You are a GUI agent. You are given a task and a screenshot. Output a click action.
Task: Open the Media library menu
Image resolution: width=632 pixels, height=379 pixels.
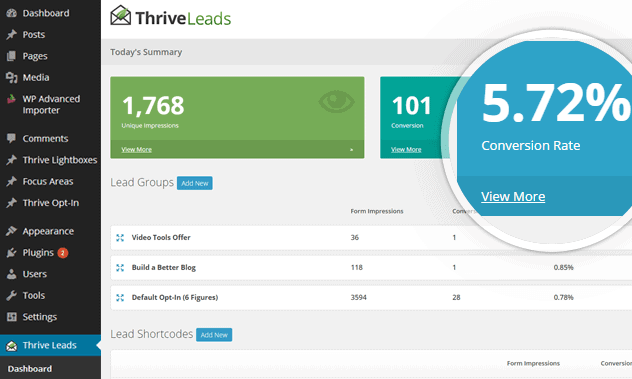coord(36,77)
